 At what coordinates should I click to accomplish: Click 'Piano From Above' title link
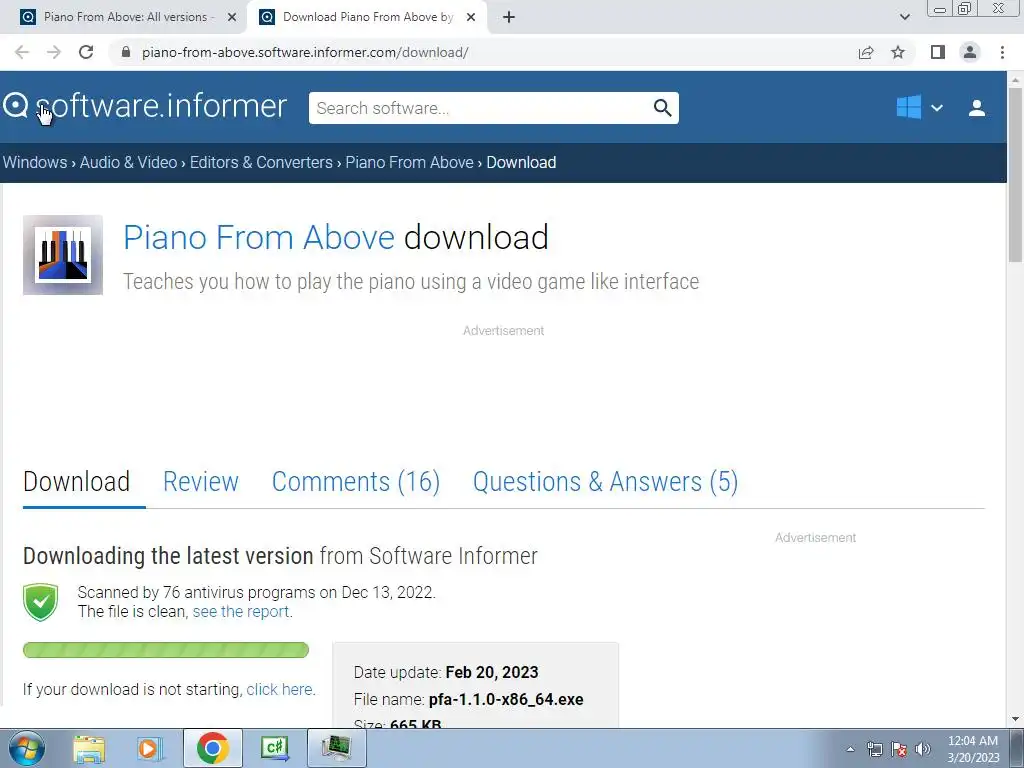[259, 237]
